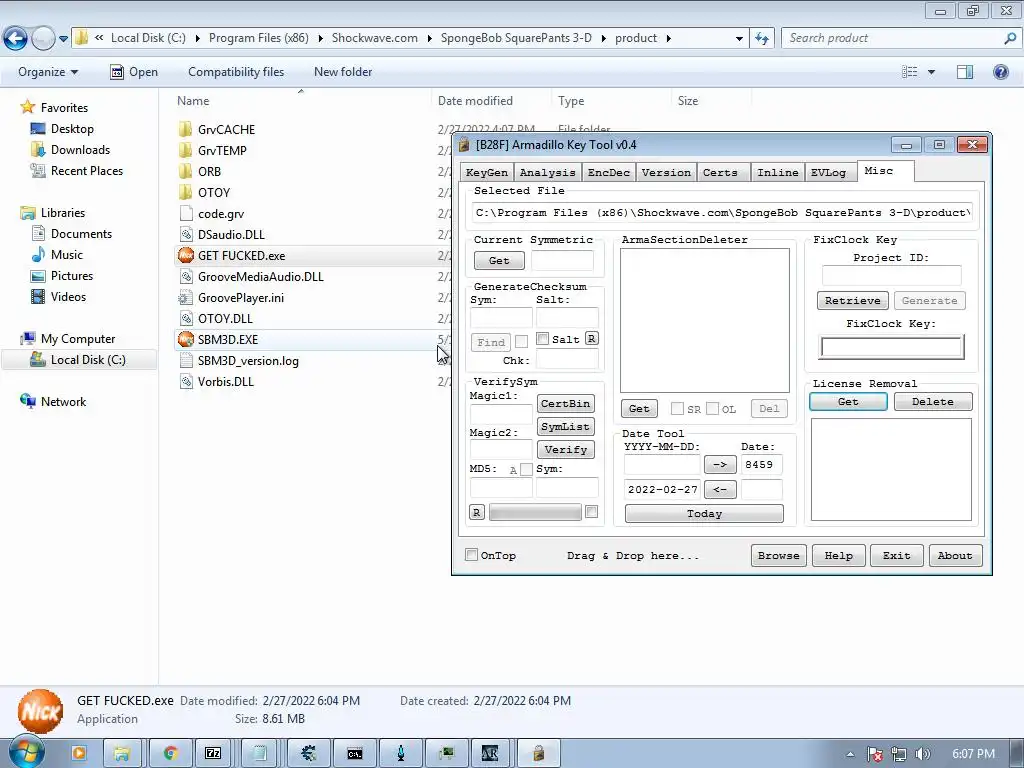Expand recent pages arrow beside forward button
This screenshot has height=768, width=1024.
click(63, 39)
